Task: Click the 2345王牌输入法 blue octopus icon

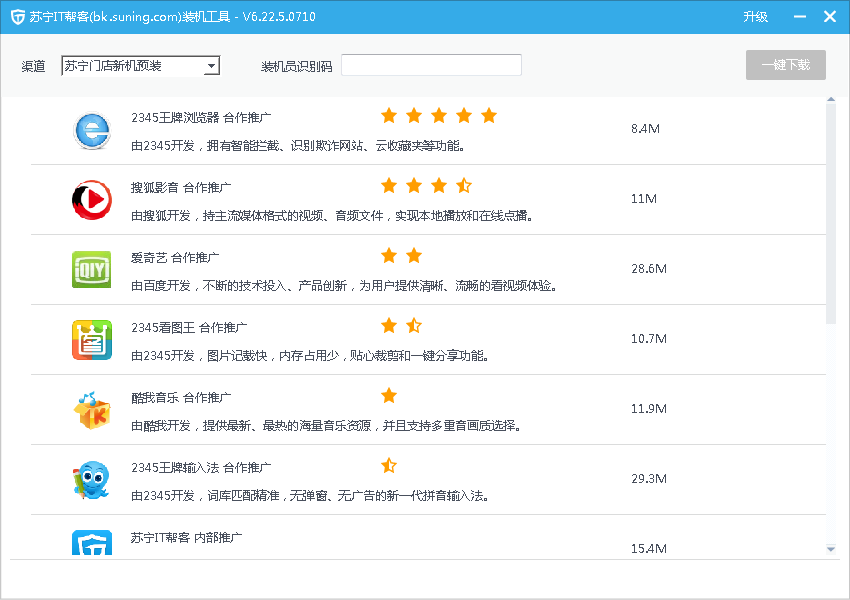Action: [x=92, y=480]
